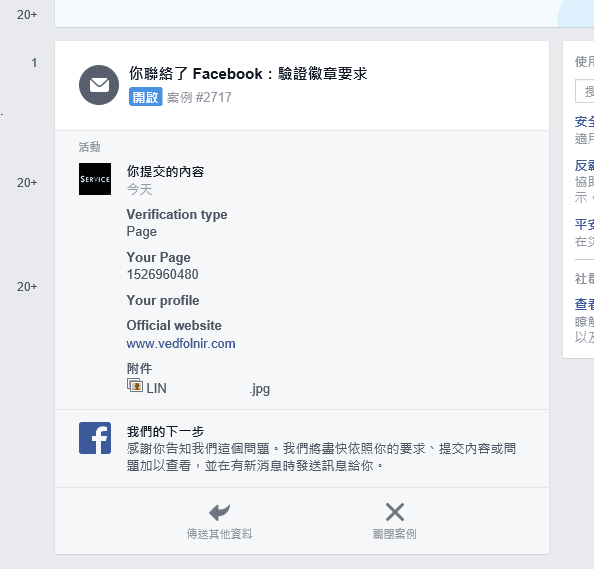Click the Page value under Verification type
This screenshot has height=569, width=594.
pos(142,231)
